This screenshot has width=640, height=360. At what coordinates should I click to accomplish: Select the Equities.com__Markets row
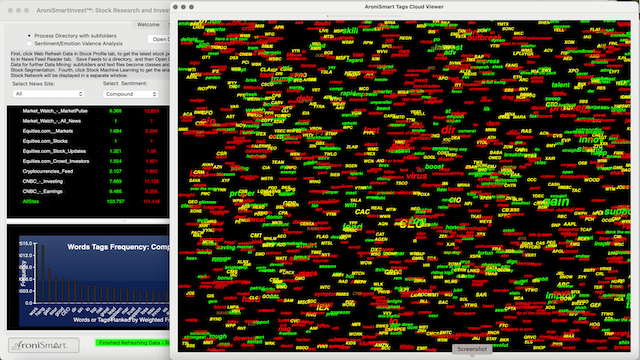(88, 131)
